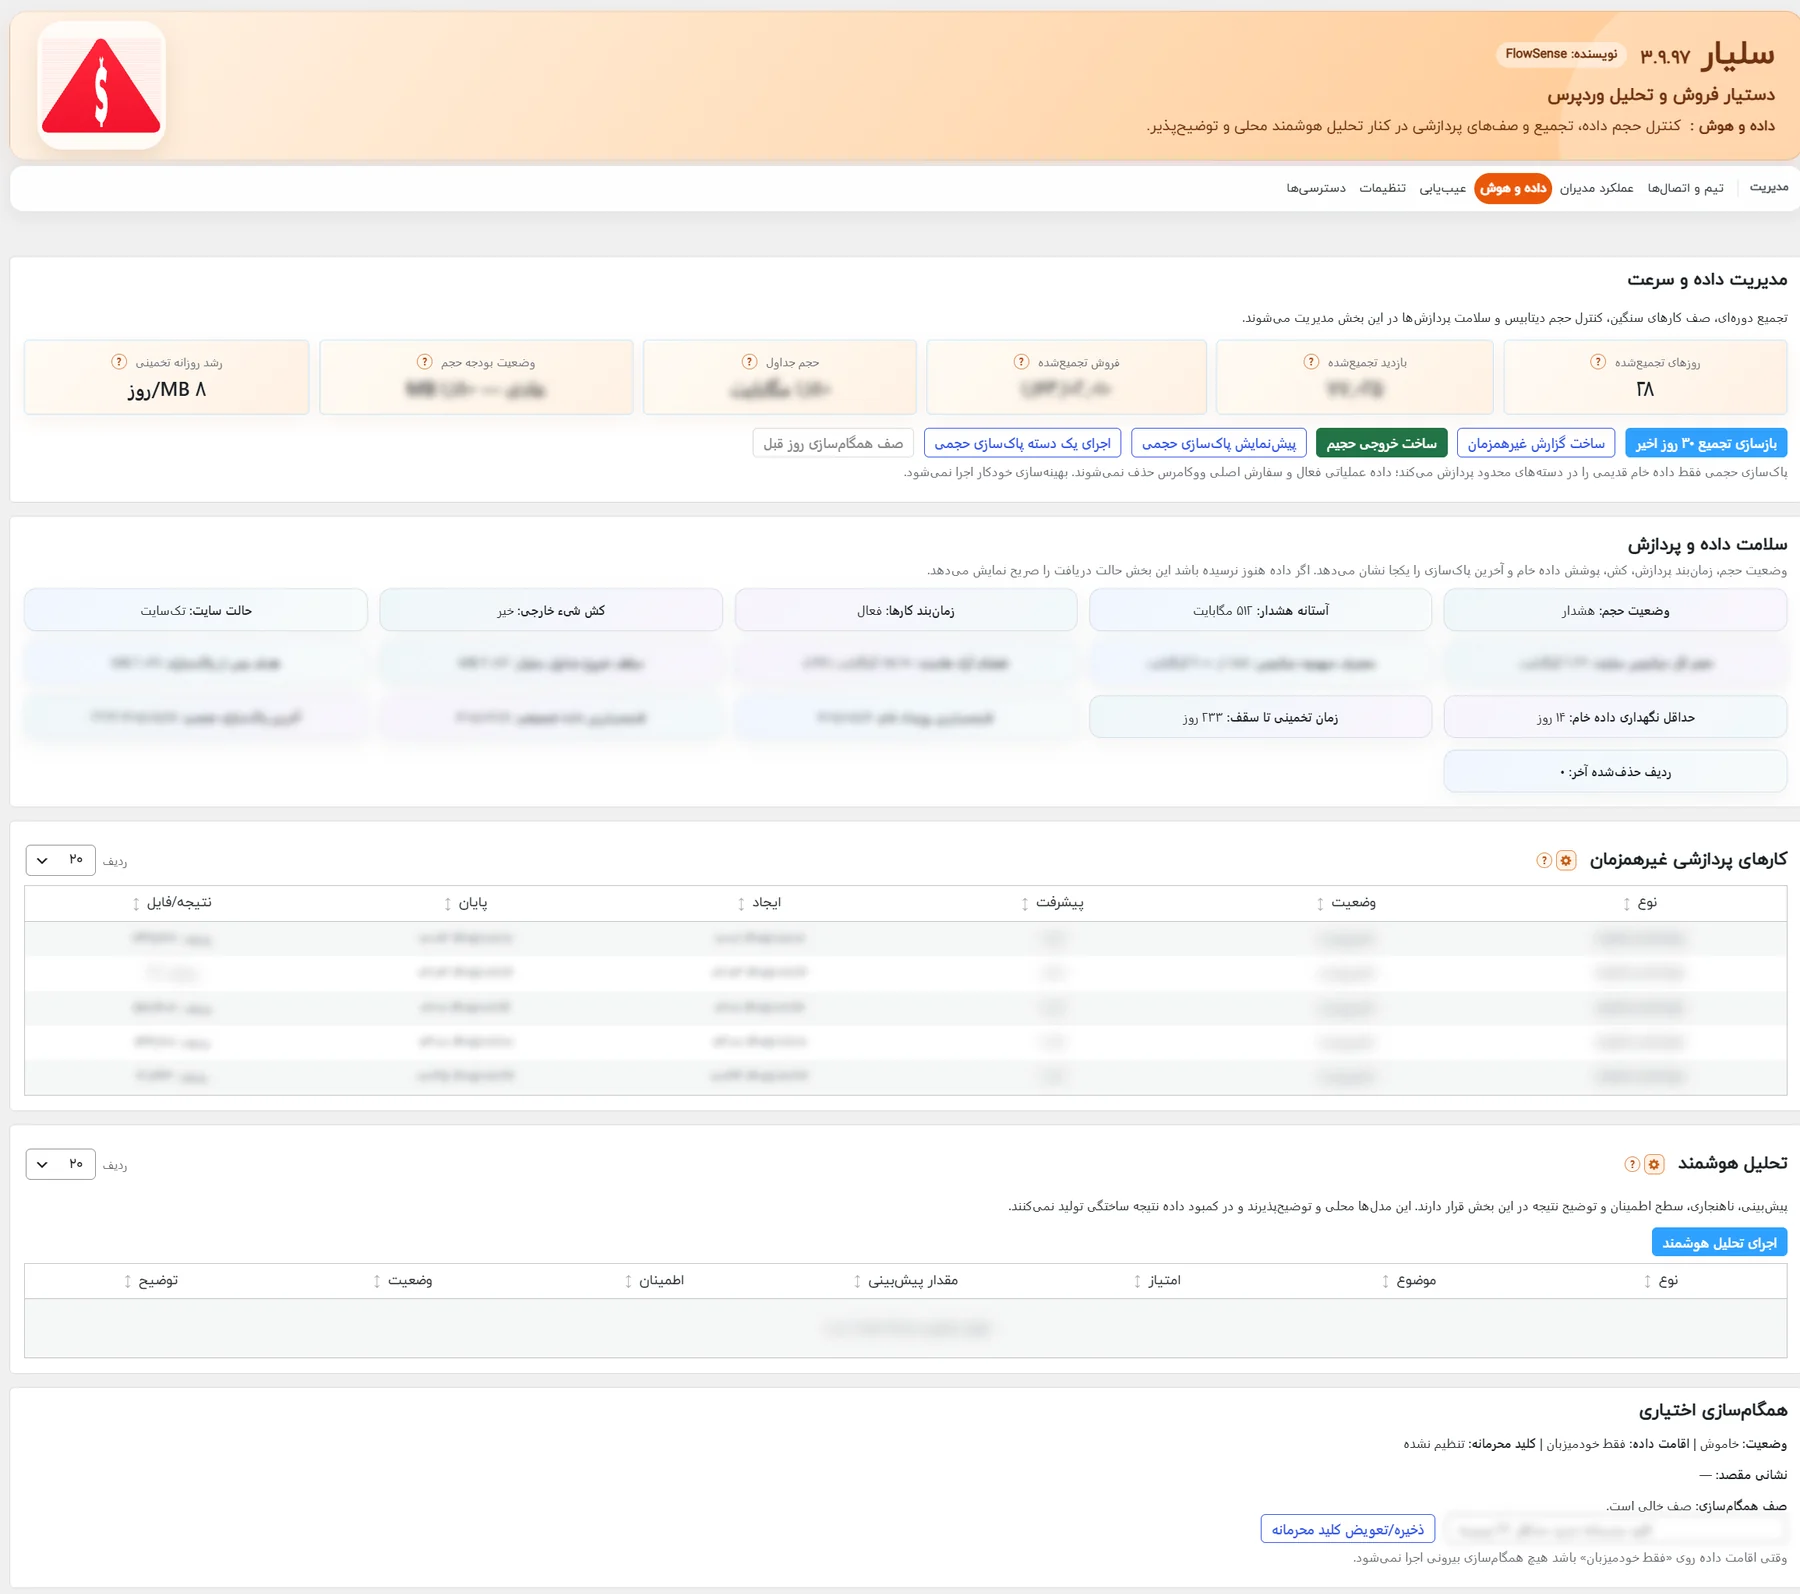Open row count dropdown for تحلیل هوشمند
Viewport: 1800px width, 1594px height.
pos(60,1164)
